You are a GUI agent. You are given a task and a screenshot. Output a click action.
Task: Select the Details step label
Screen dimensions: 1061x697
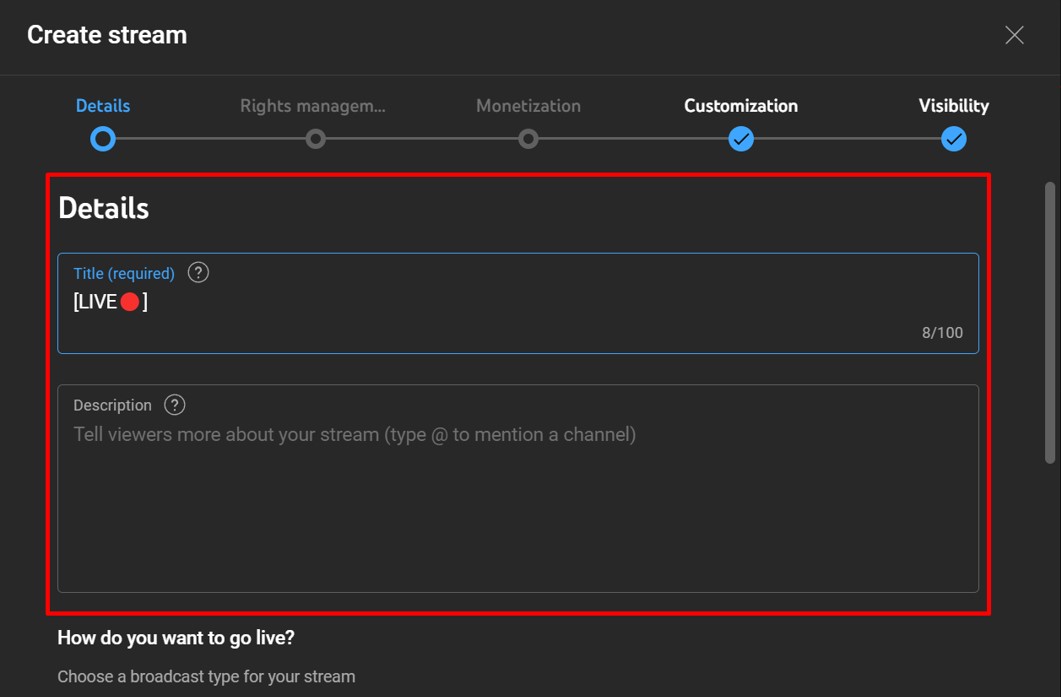click(x=103, y=106)
